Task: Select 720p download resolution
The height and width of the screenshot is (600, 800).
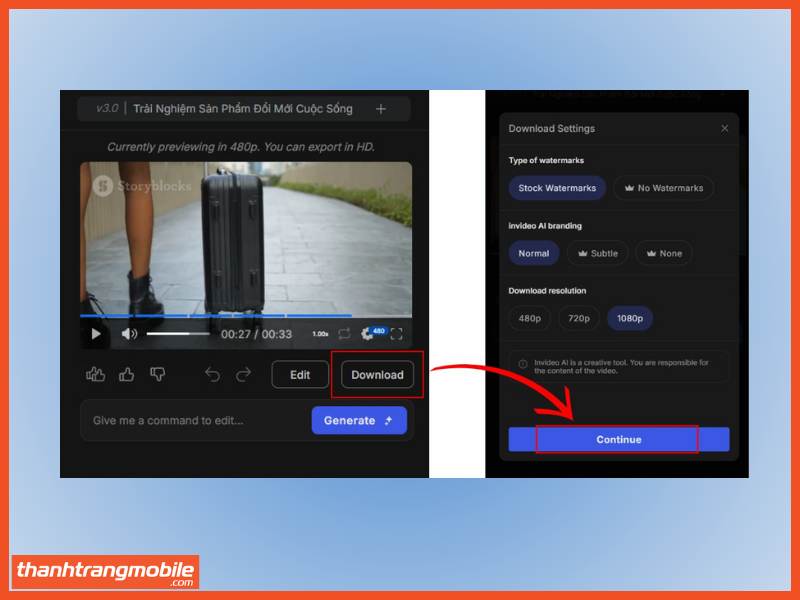Action: tap(579, 318)
